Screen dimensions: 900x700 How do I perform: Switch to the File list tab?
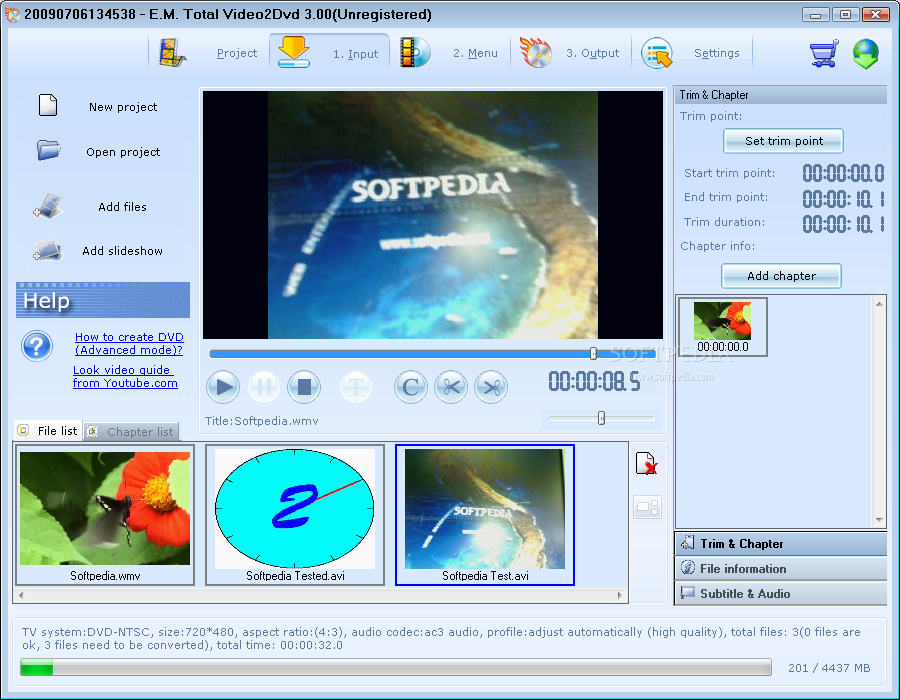coord(48,431)
